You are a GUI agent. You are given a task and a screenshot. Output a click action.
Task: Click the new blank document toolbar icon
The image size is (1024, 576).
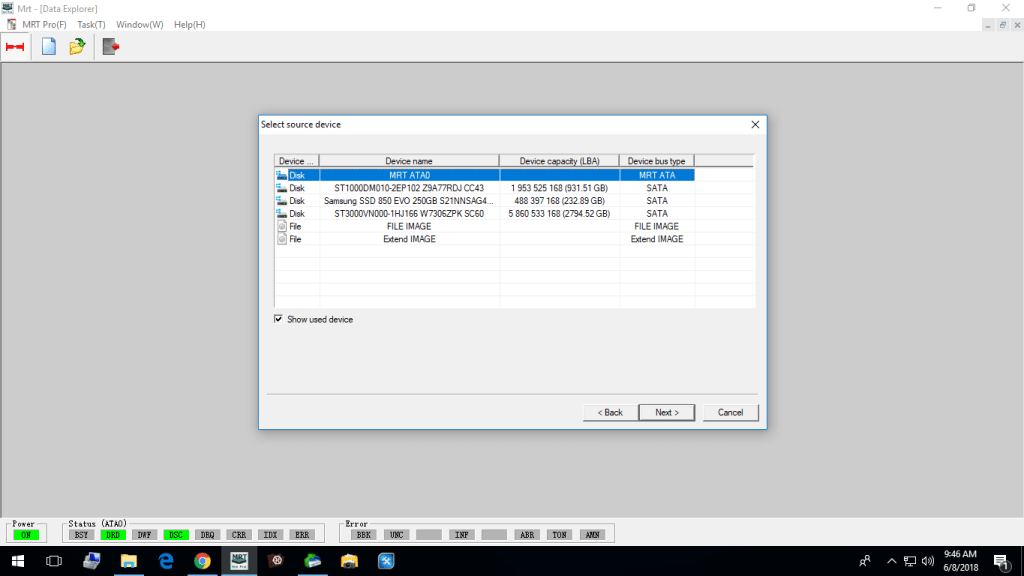[x=48, y=46]
